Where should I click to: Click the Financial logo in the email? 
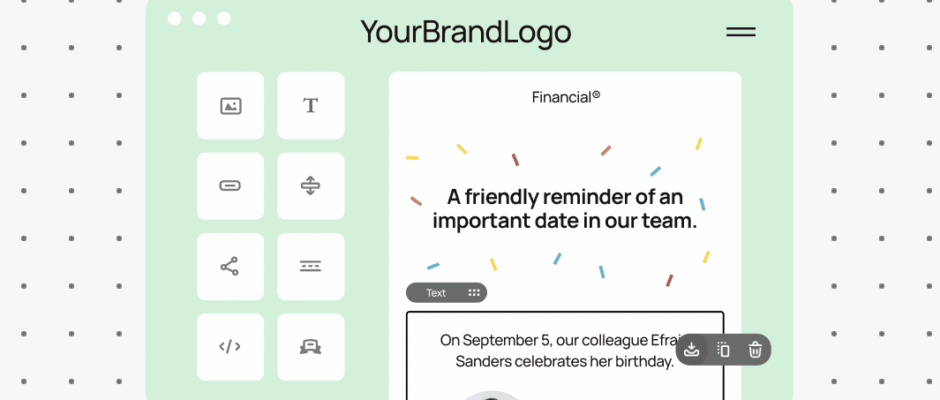[566, 97]
